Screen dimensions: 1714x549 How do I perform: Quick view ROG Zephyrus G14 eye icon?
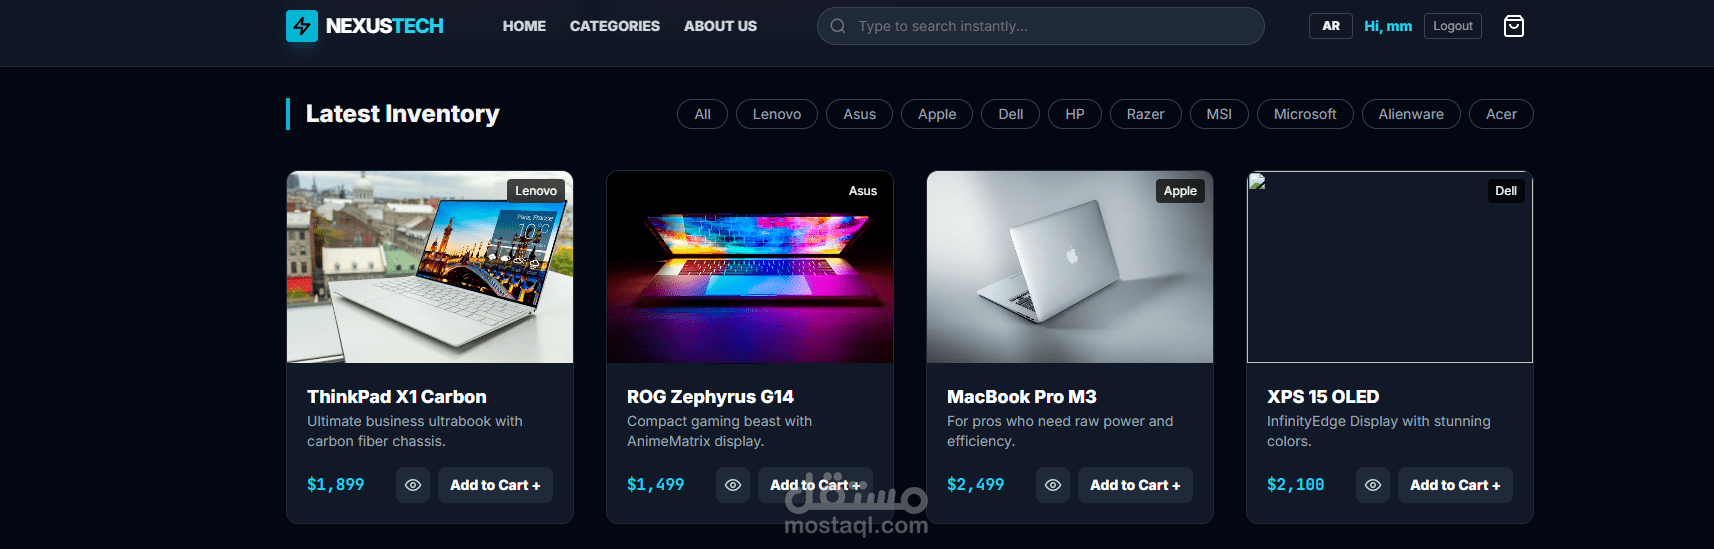tap(733, 485)
